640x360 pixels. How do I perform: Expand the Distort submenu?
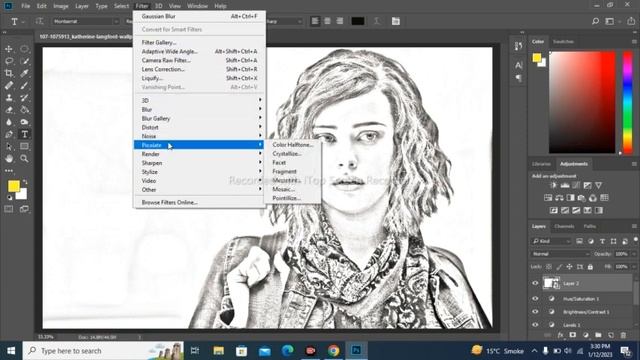[x=199, y=127]
